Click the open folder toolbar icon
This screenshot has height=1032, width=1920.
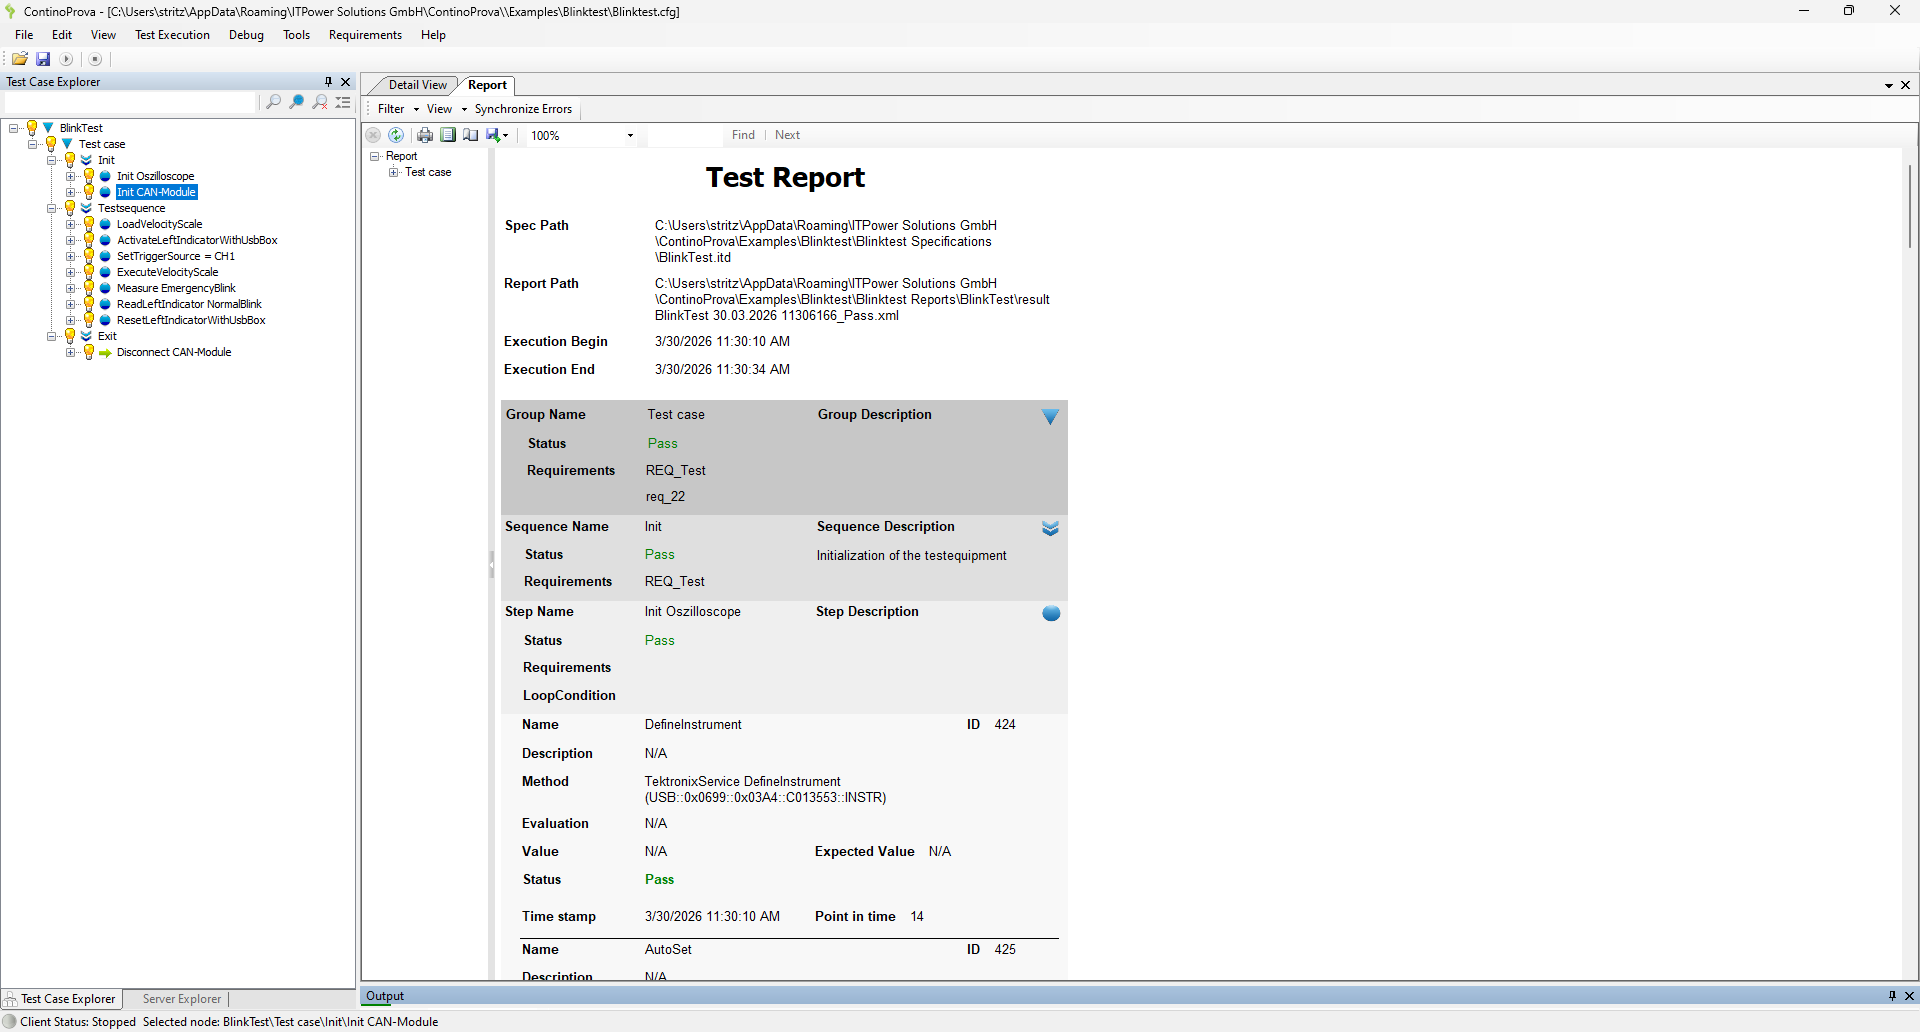point(19,59)
